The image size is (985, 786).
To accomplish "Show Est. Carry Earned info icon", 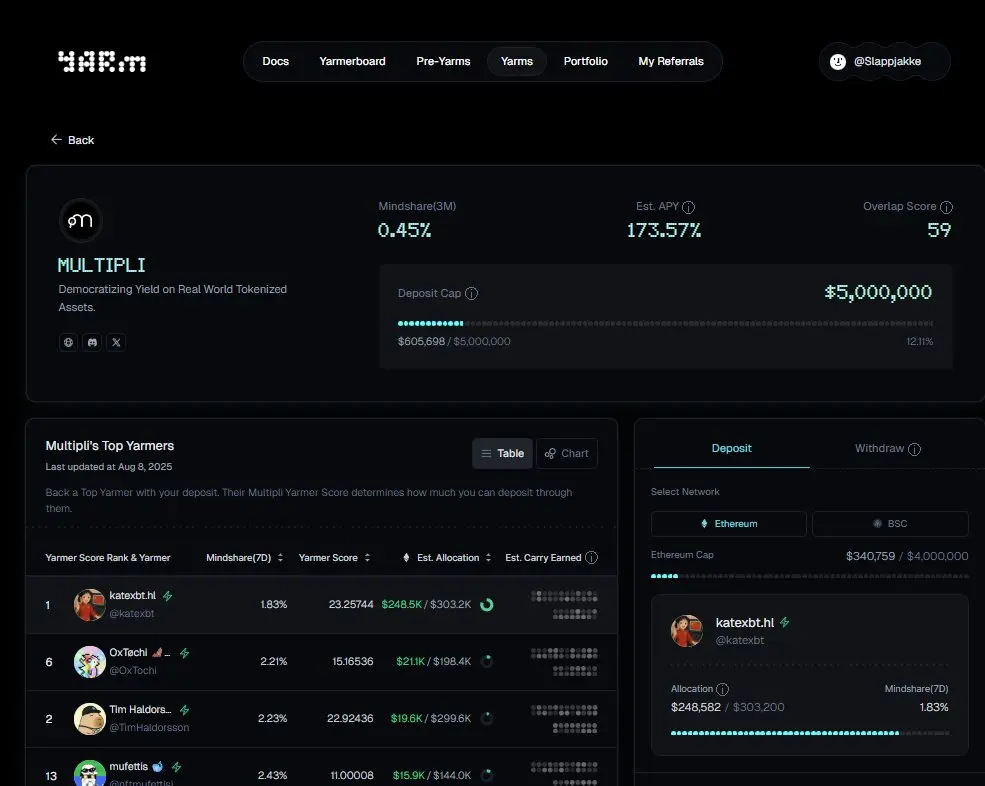I will 591,557.
